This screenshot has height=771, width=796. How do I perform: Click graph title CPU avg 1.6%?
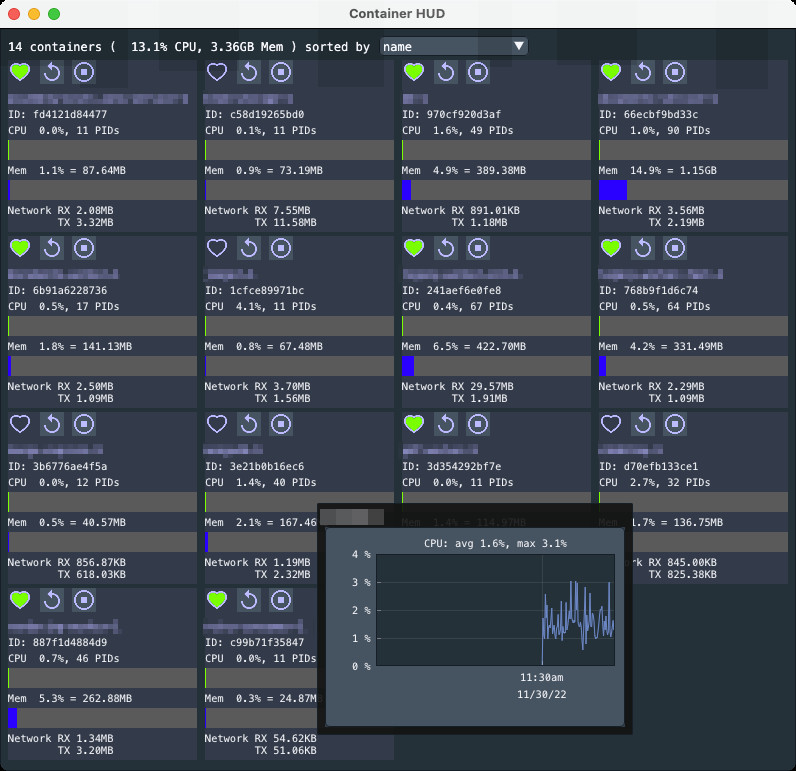(495, 544)
